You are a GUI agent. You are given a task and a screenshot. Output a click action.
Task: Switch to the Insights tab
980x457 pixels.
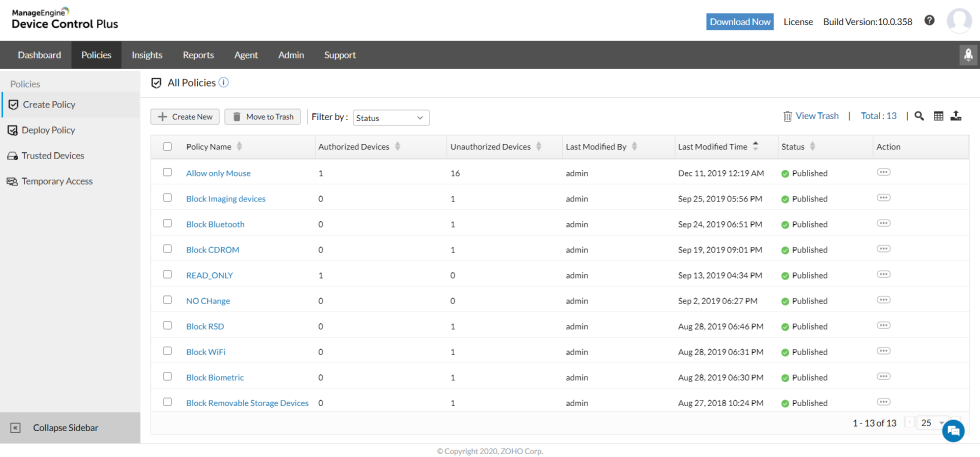147,55
